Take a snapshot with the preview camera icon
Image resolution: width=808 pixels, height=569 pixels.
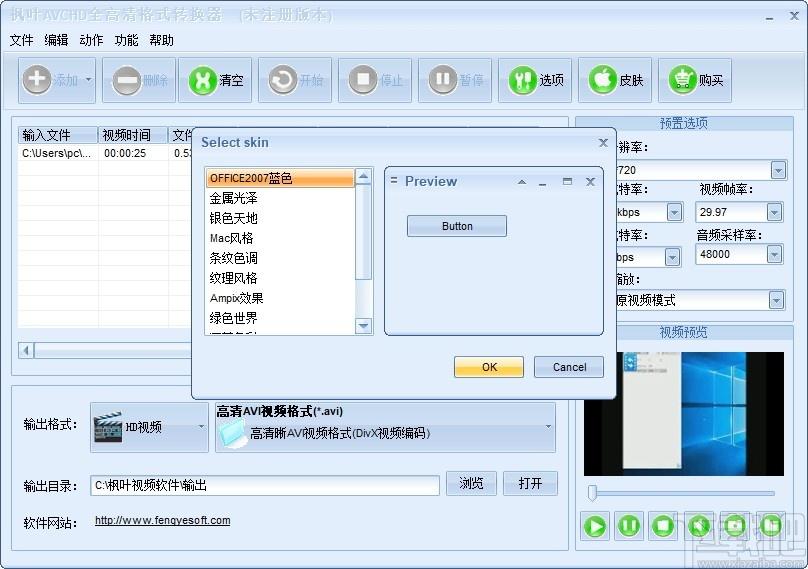[734, 526]
